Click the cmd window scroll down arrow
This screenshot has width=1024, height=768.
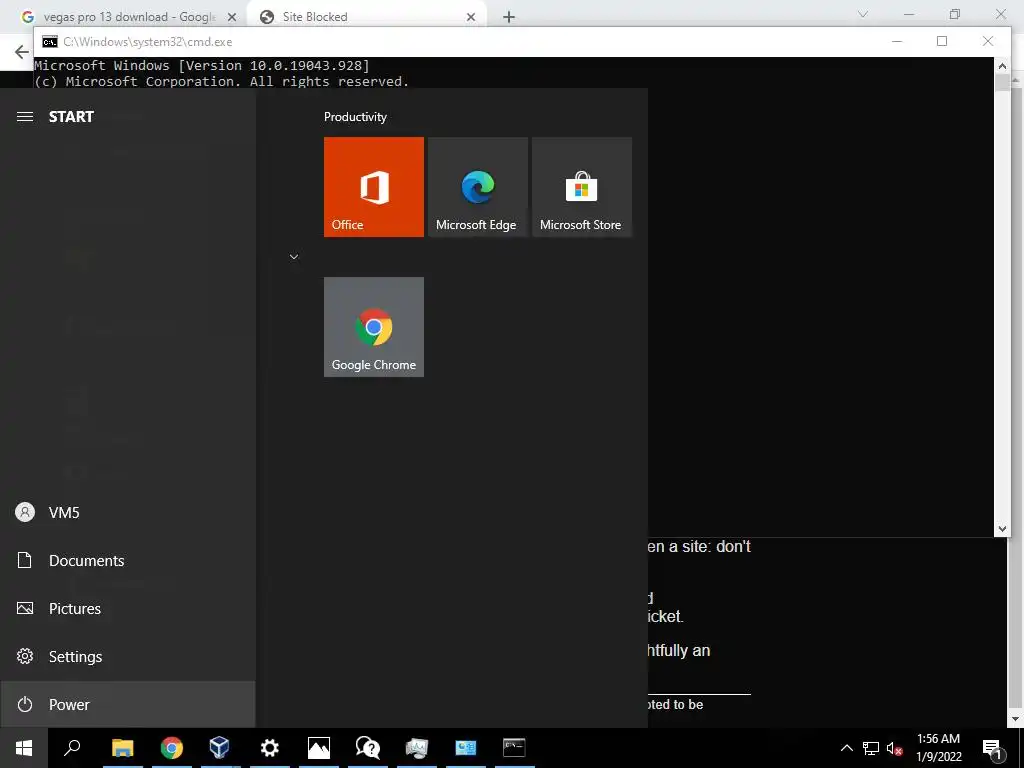click(x=1002, y=529)
